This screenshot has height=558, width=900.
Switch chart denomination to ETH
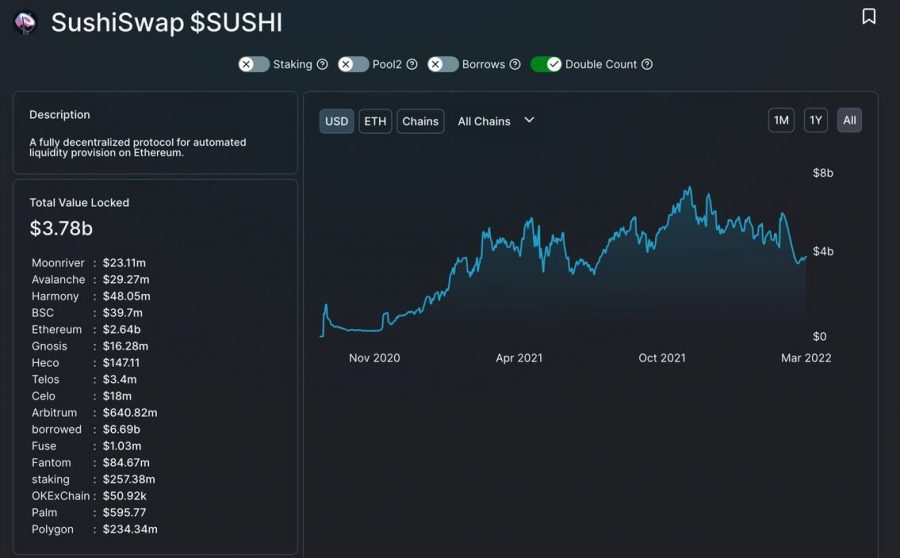(375, 121)
